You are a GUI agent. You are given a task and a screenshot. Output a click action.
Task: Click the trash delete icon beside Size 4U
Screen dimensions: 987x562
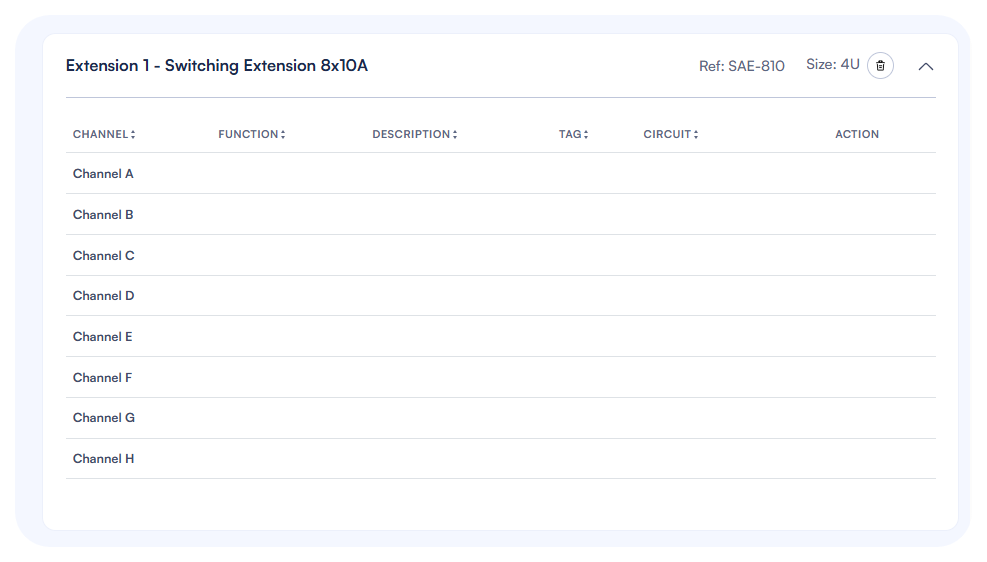point(880,66)
